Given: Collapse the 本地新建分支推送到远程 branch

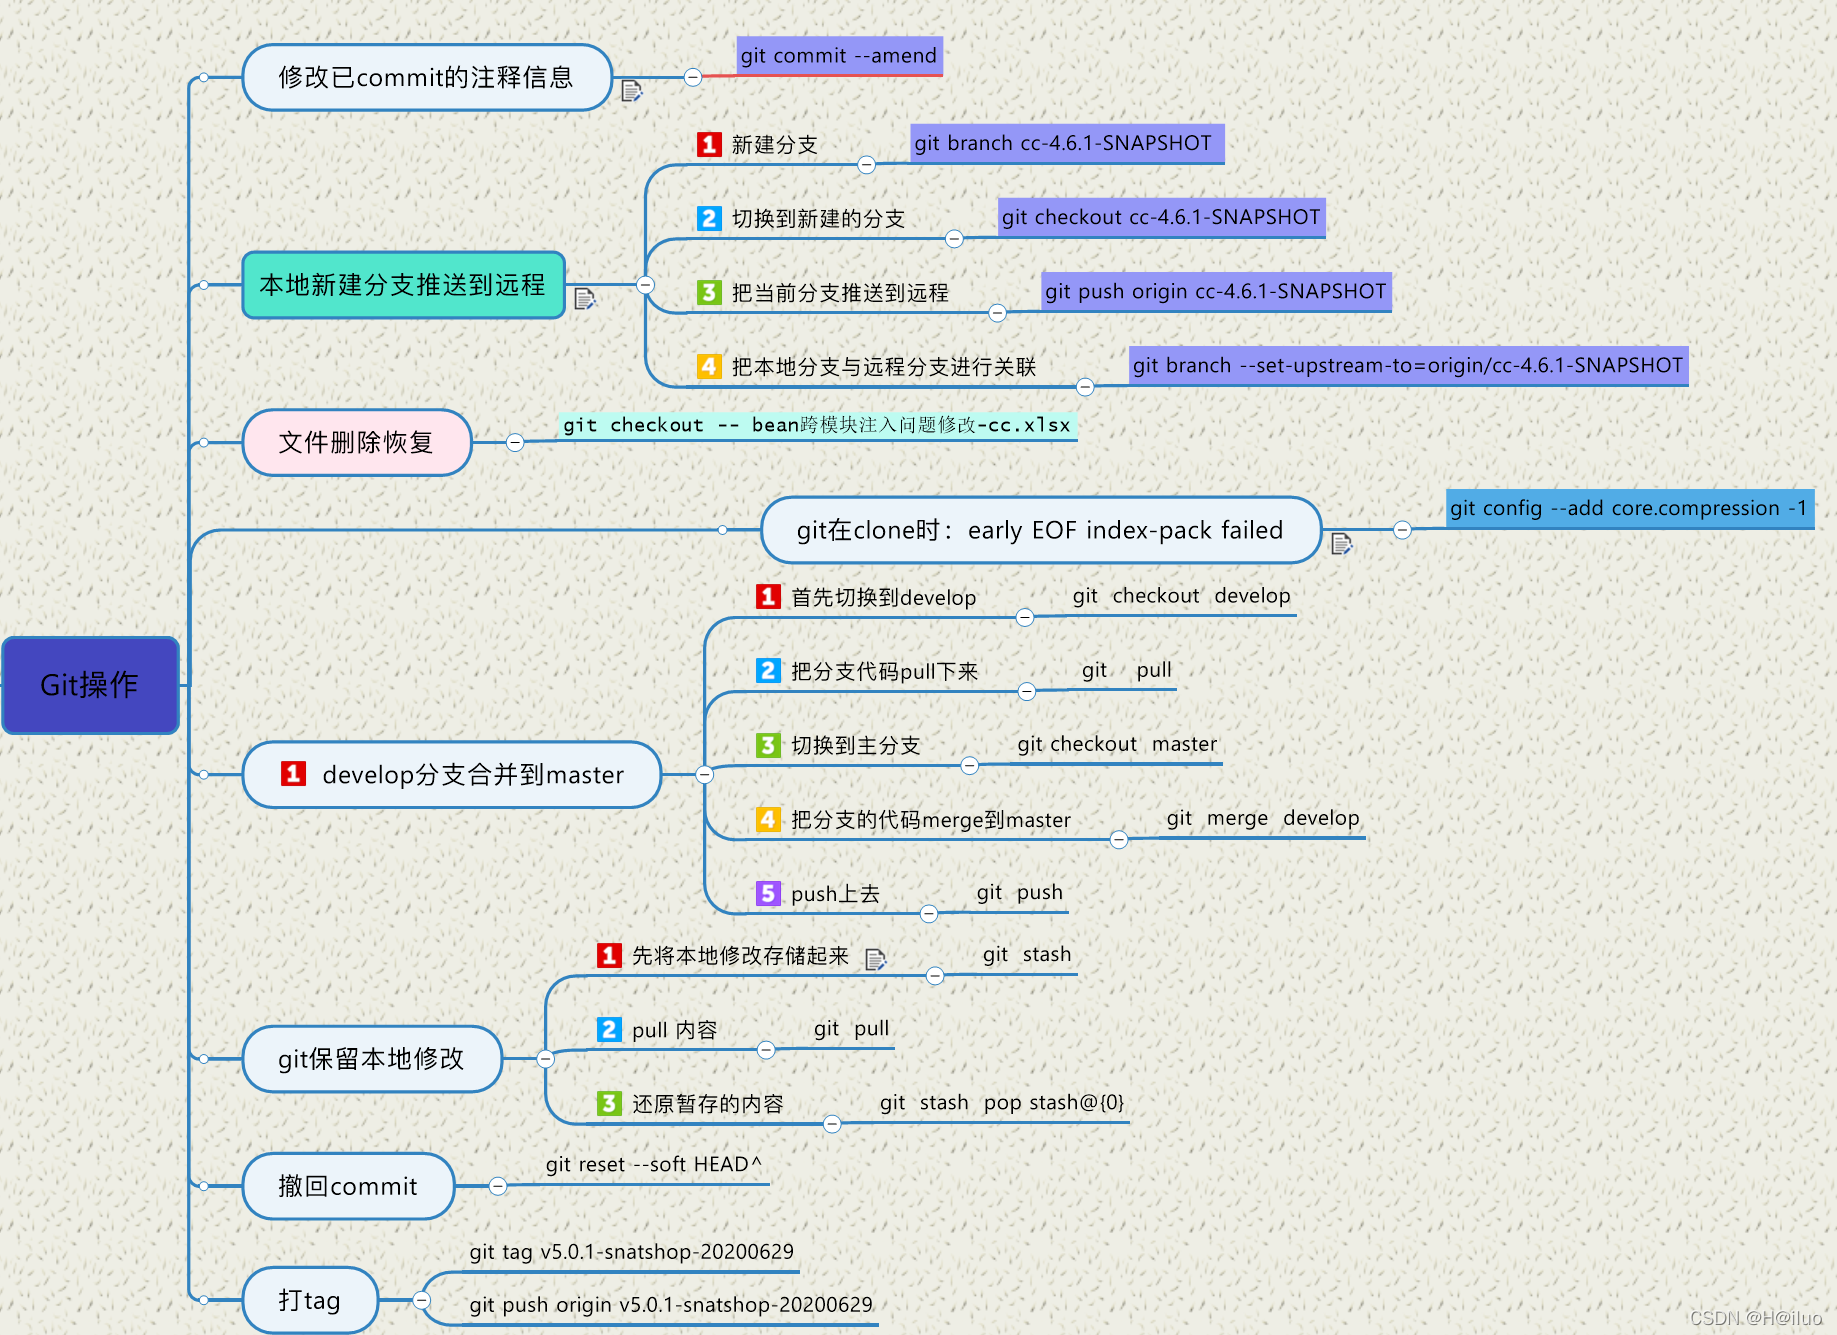Looking at the screenshot, I should click(x=646, y=285).
